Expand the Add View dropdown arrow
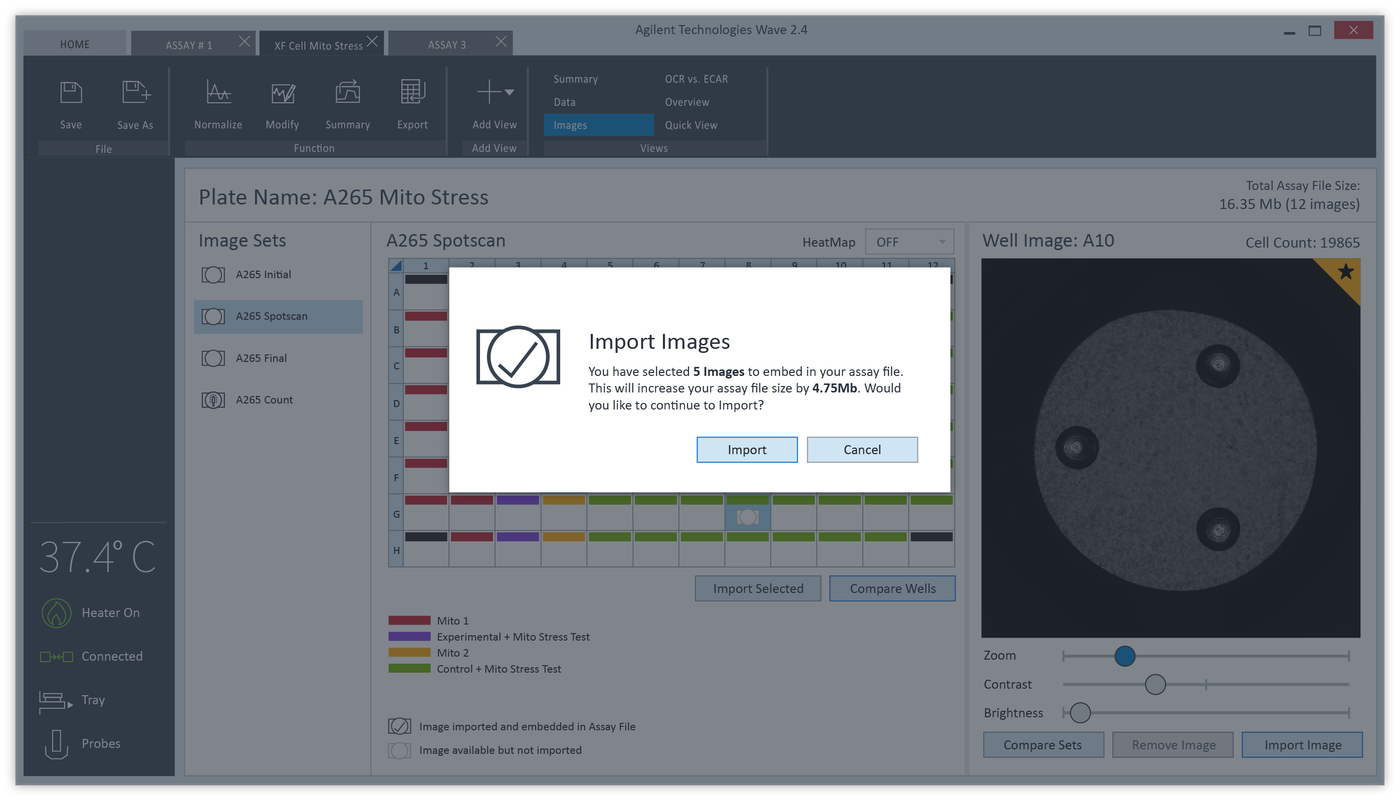 [x=510, y=92]
